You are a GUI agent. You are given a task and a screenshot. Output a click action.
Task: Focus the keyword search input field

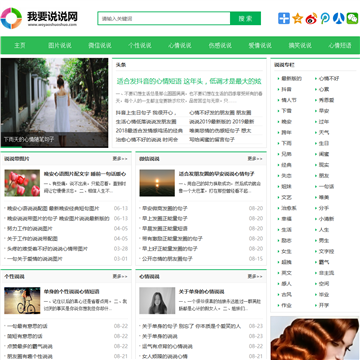[x=164, y=18]
